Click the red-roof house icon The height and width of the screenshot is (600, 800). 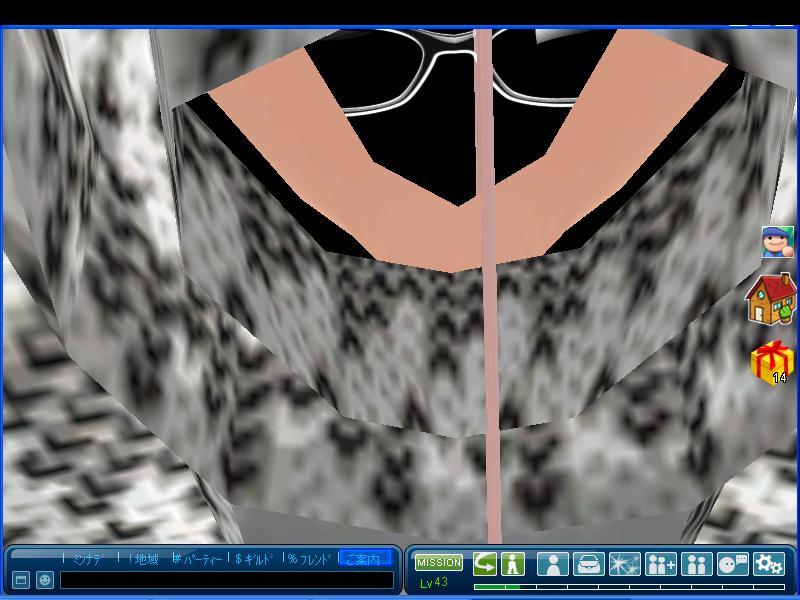[x=771, y=300]
